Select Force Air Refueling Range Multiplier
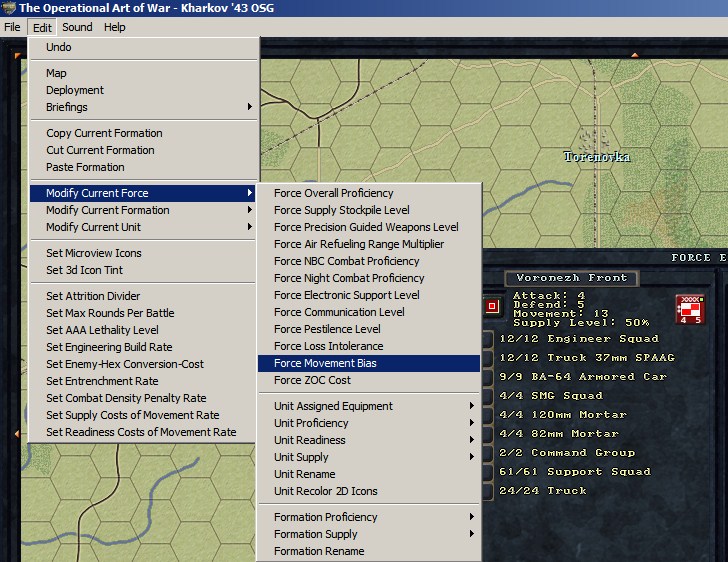The width and height of the screenshot is (728, 562). (369, 244)
